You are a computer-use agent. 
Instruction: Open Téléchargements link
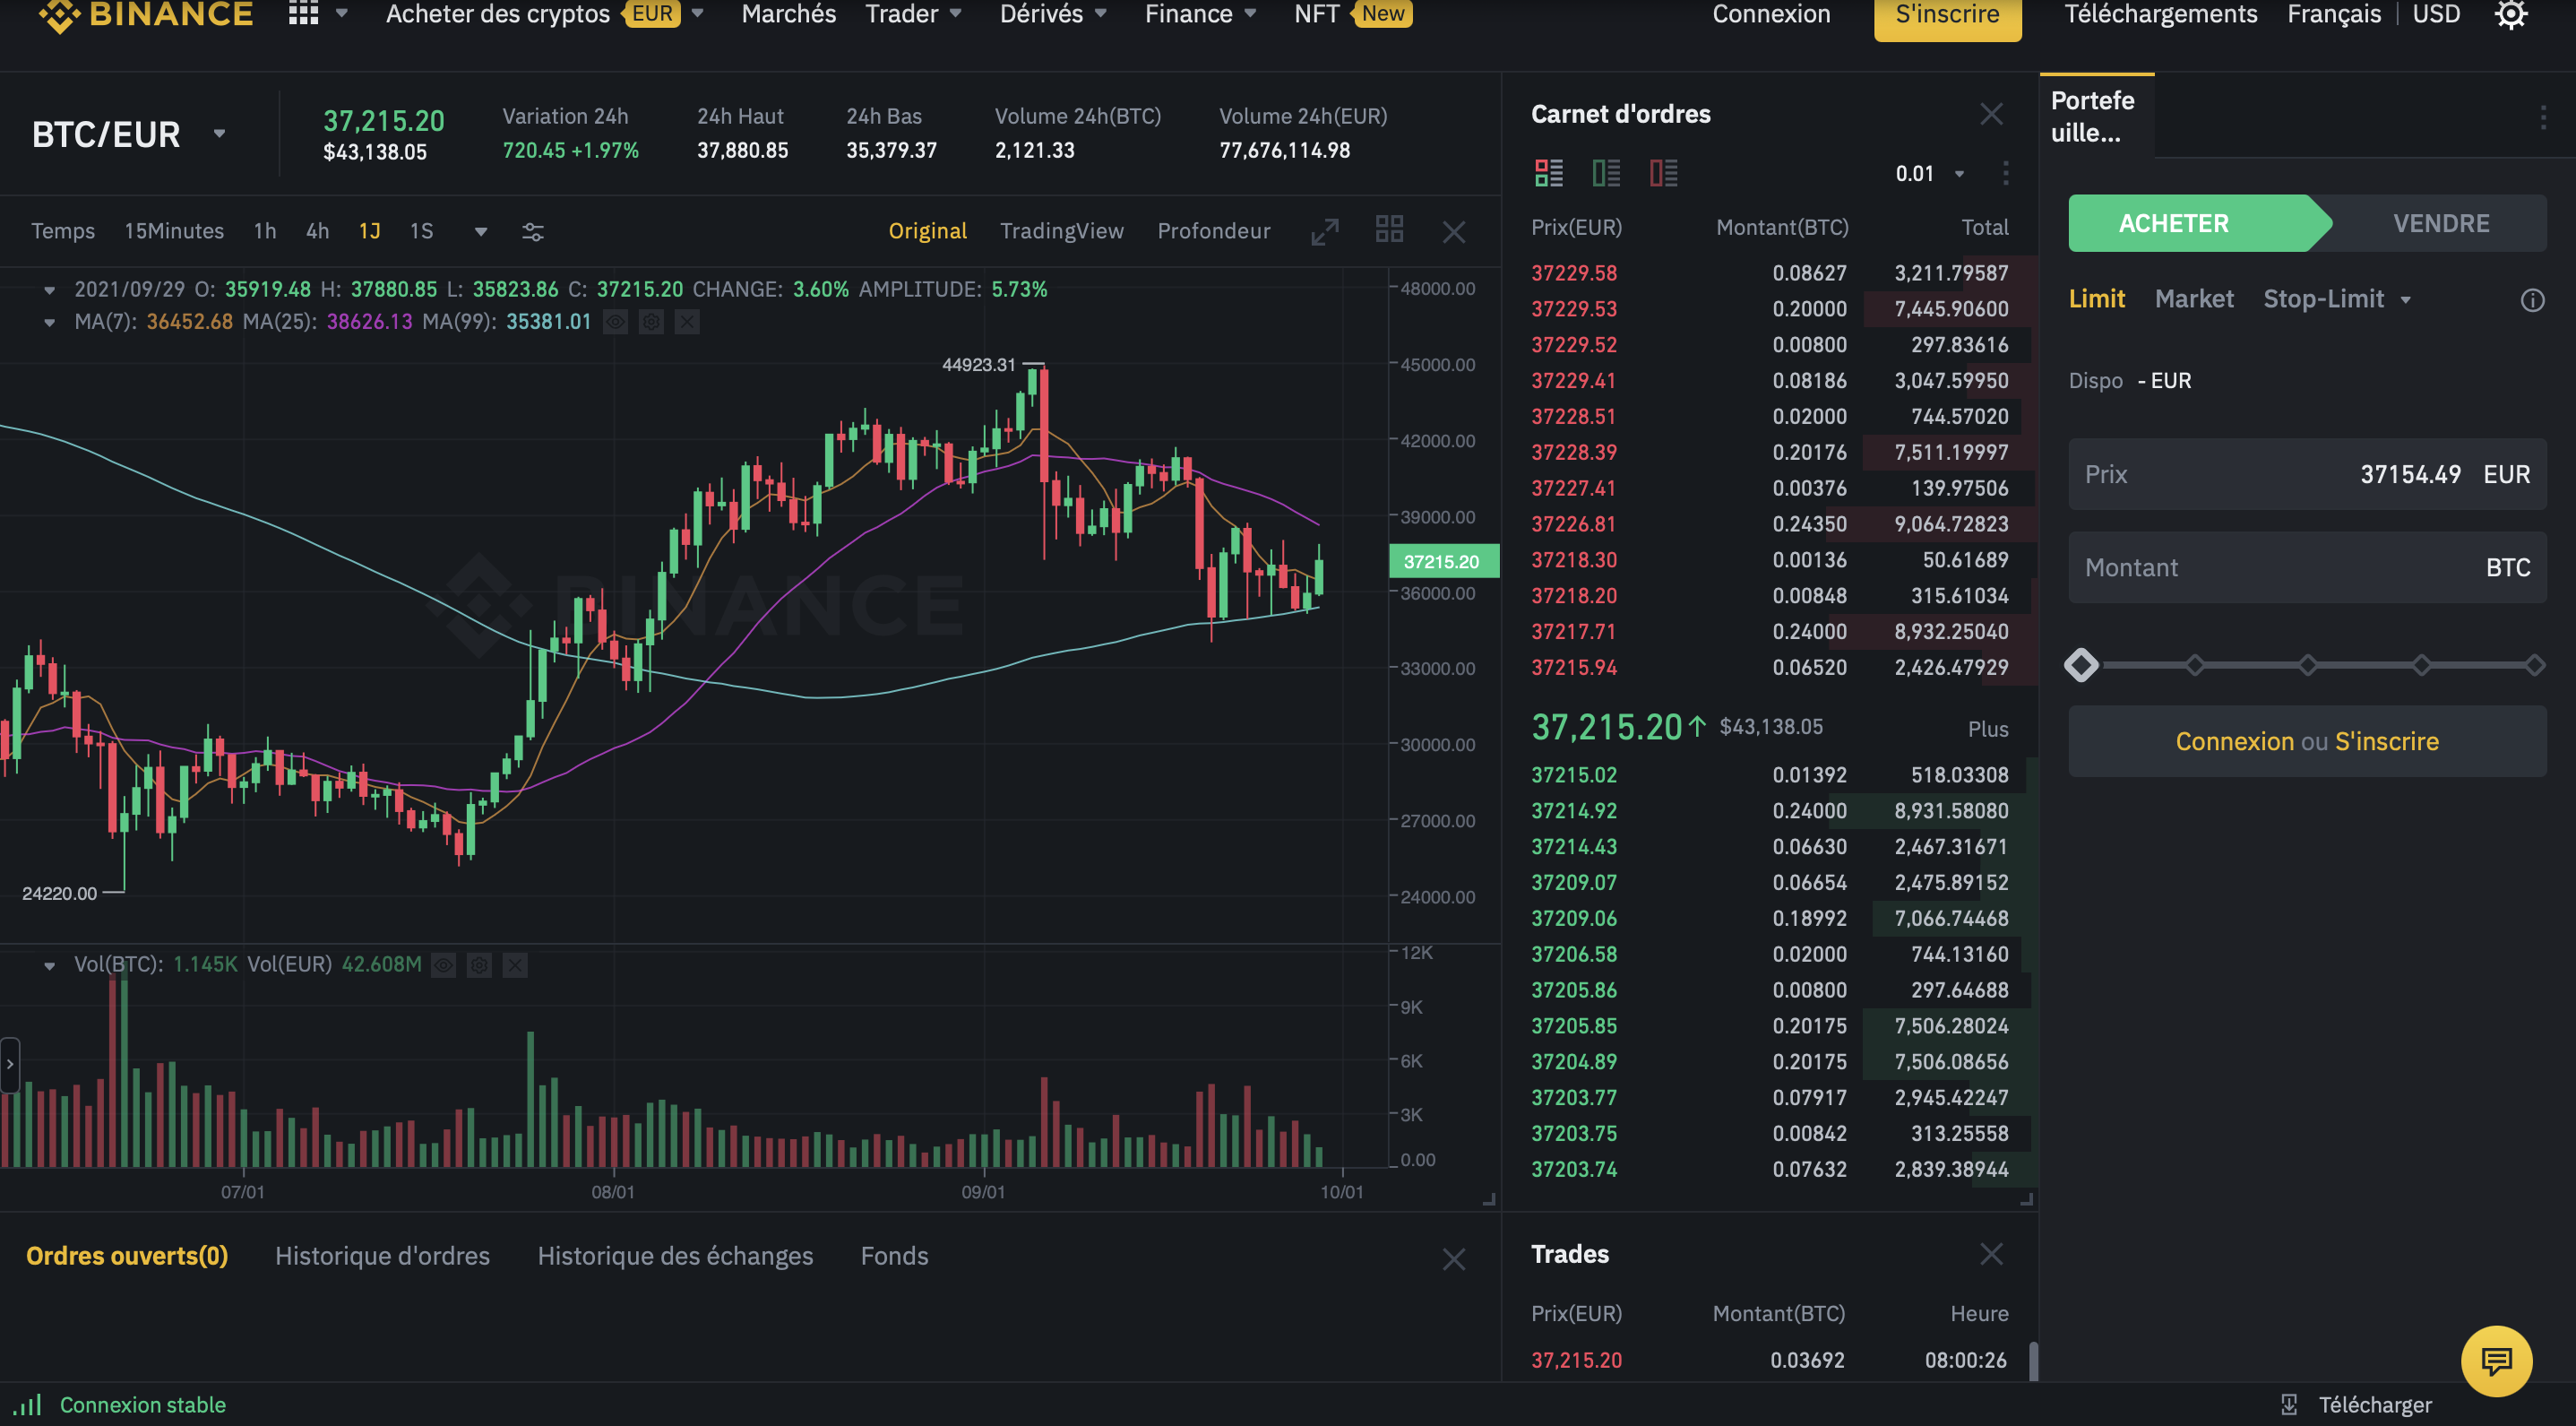click(2160, 14)
